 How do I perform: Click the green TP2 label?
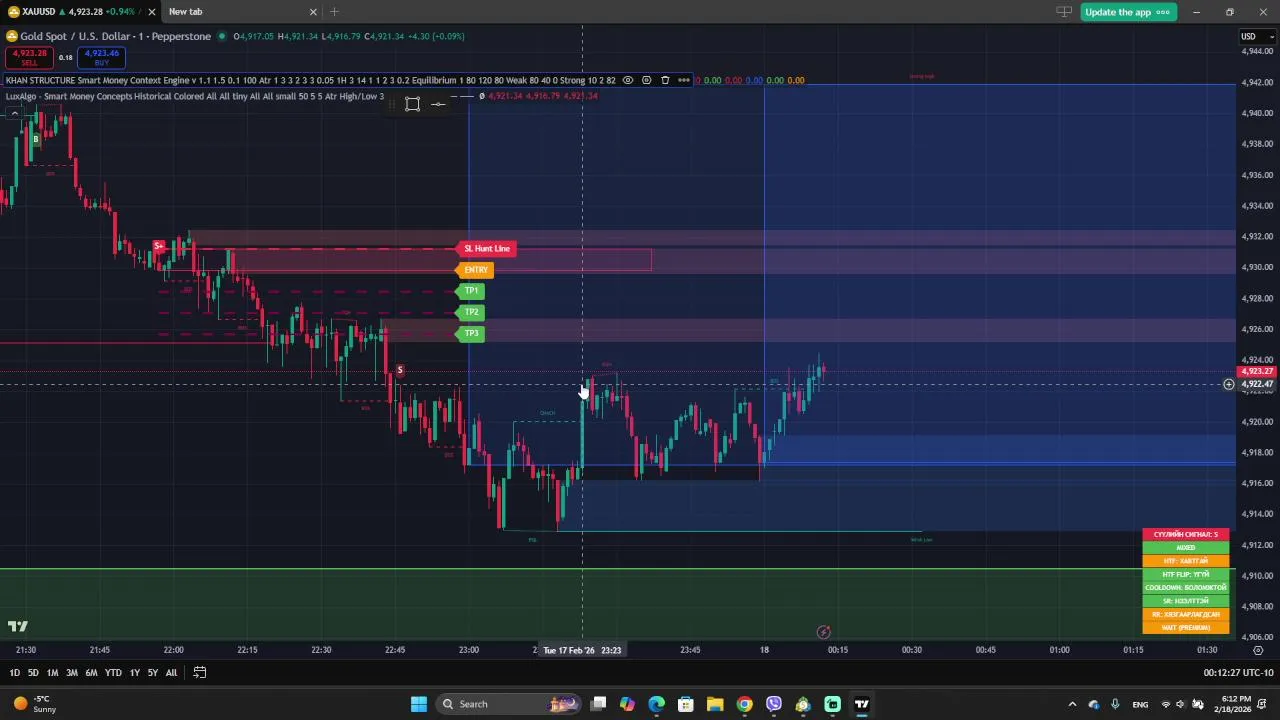pyautogui.click(x=470, y=312)
